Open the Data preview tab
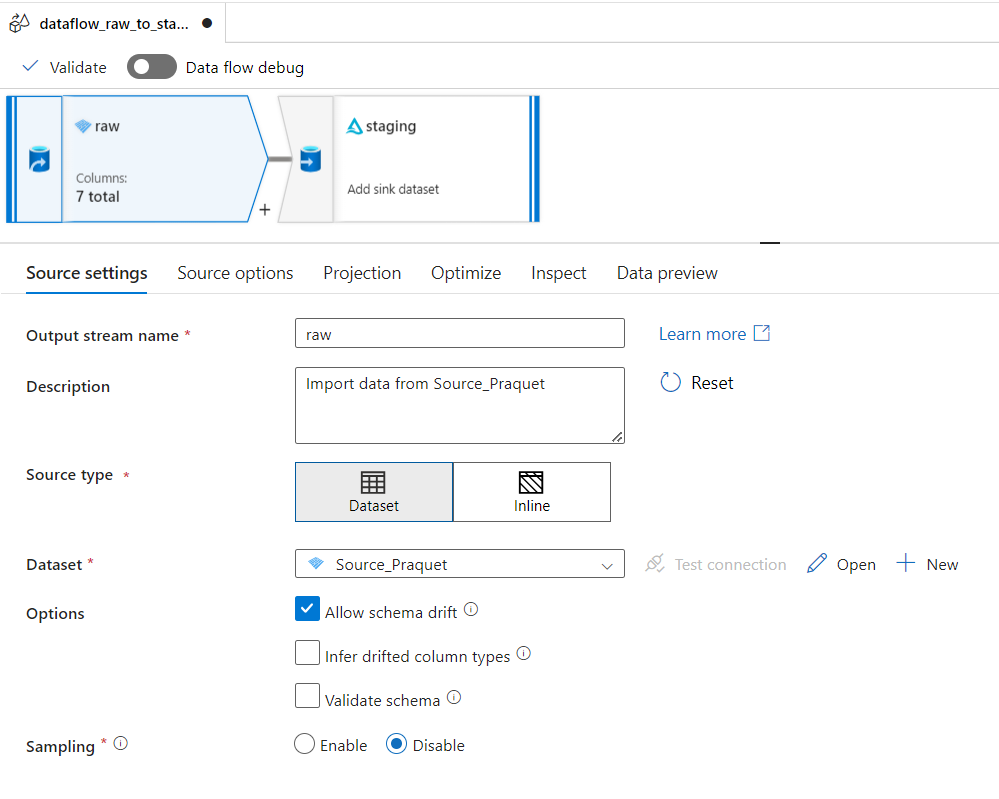The width and height of the screenshot is (999, 799). [x=667, y=273]
